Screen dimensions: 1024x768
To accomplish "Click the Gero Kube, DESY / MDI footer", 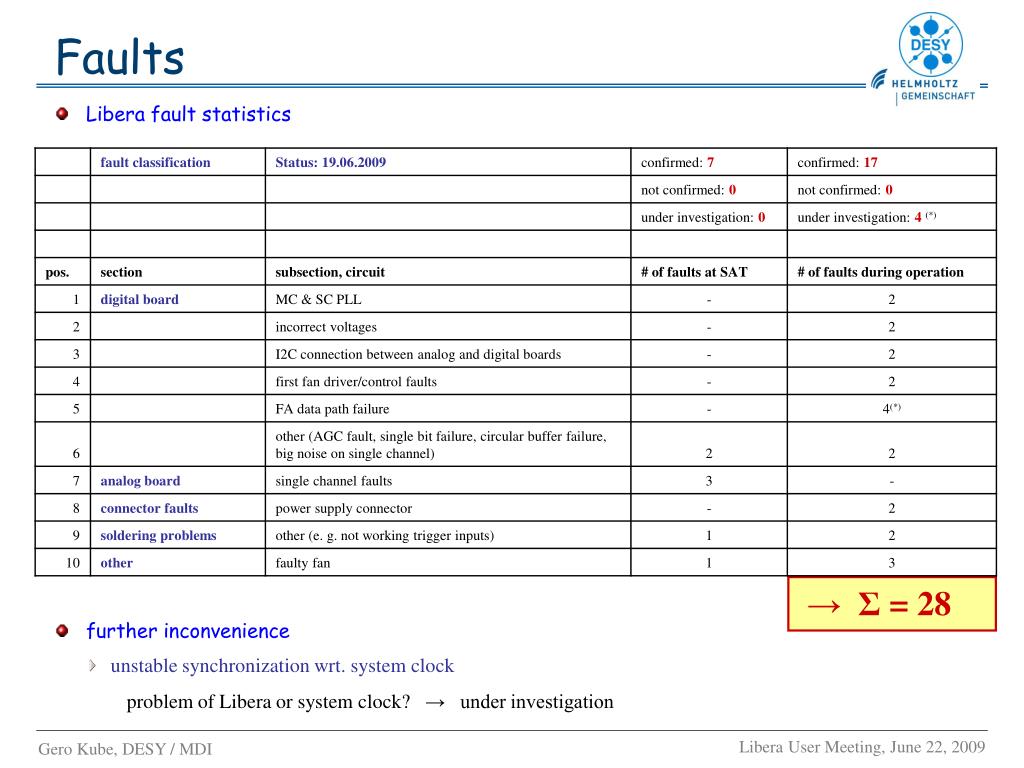I will (125, 749).
